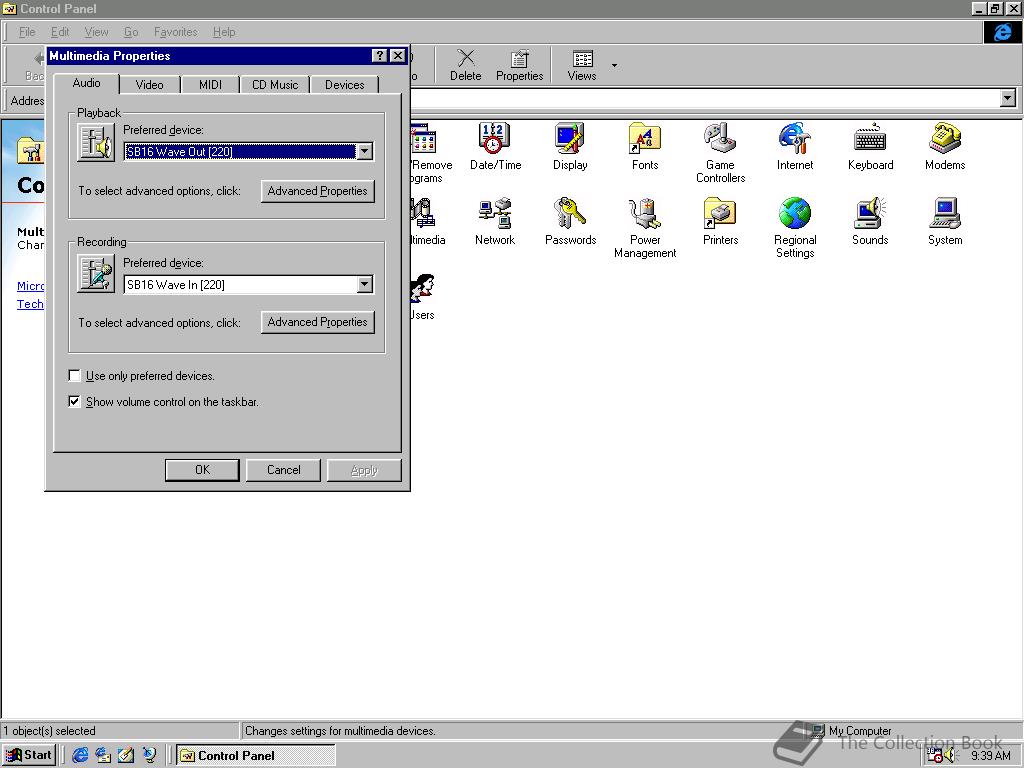
Task: Click the Properties toolbar icon
Action: pyautogui.click(x=520, y=65)
